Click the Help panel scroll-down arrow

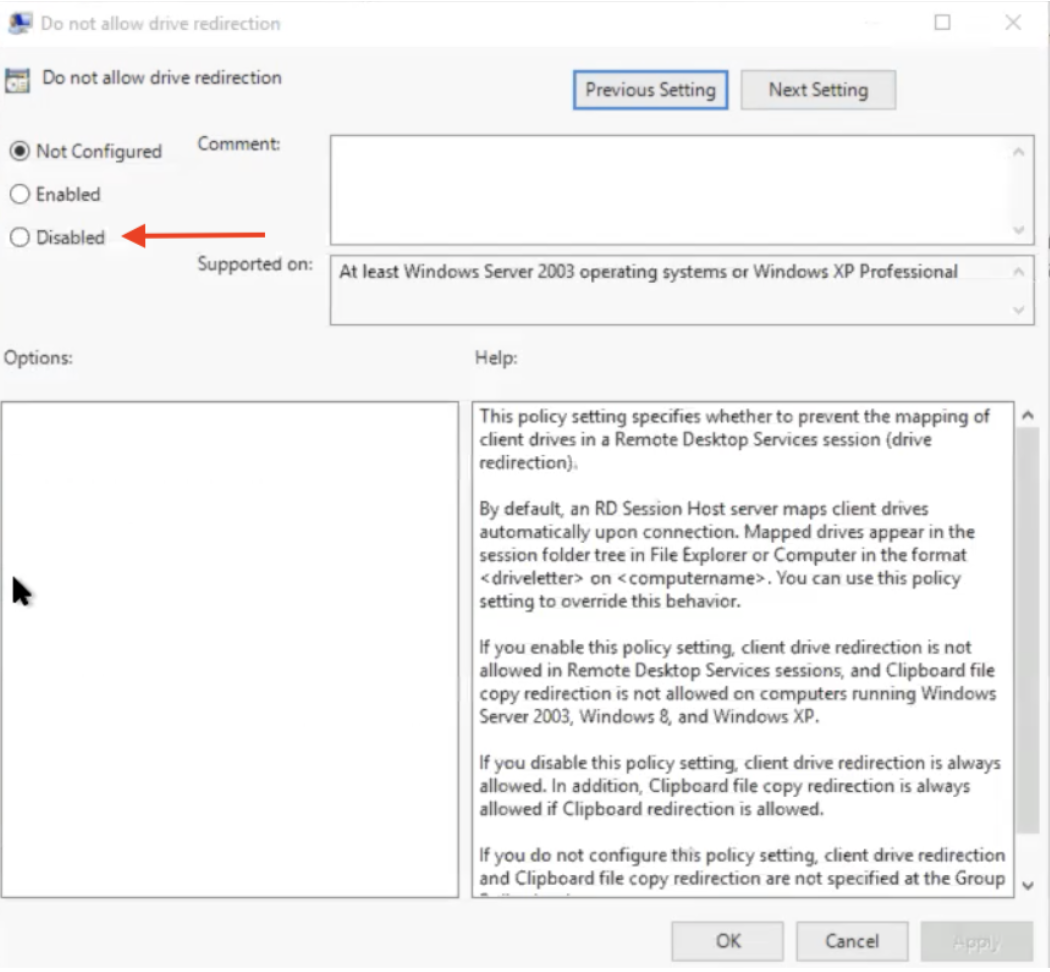1028,886
